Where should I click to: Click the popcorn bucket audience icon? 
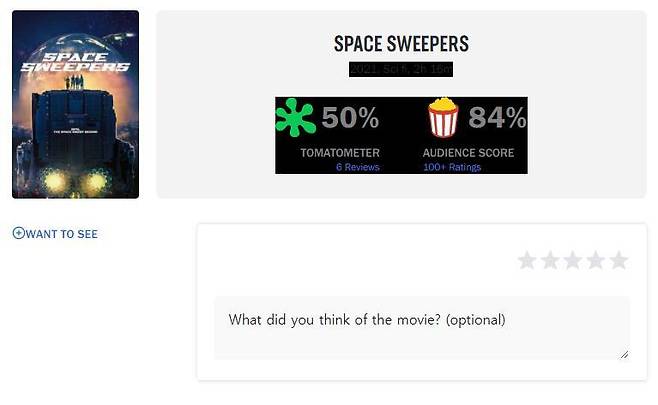click(443, 118)
